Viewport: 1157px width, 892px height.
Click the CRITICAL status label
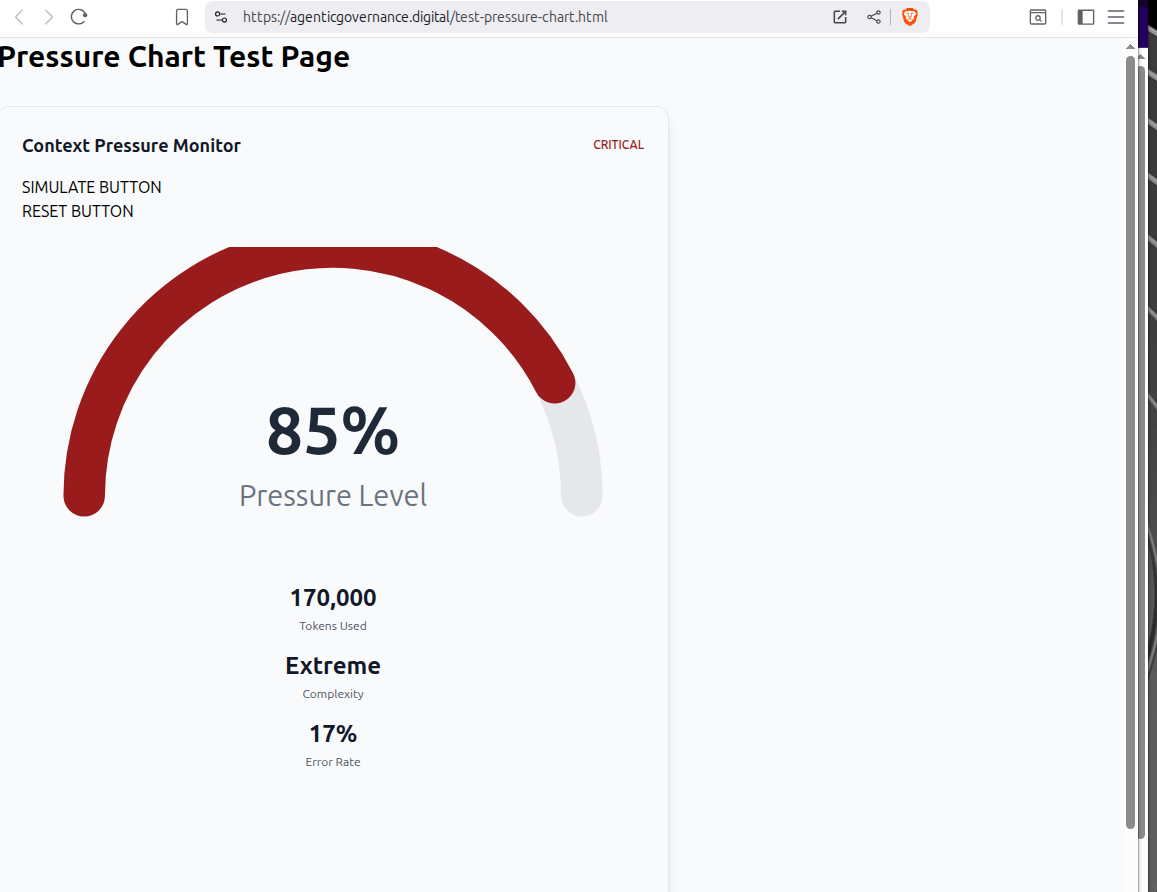(x=618, y=145)
